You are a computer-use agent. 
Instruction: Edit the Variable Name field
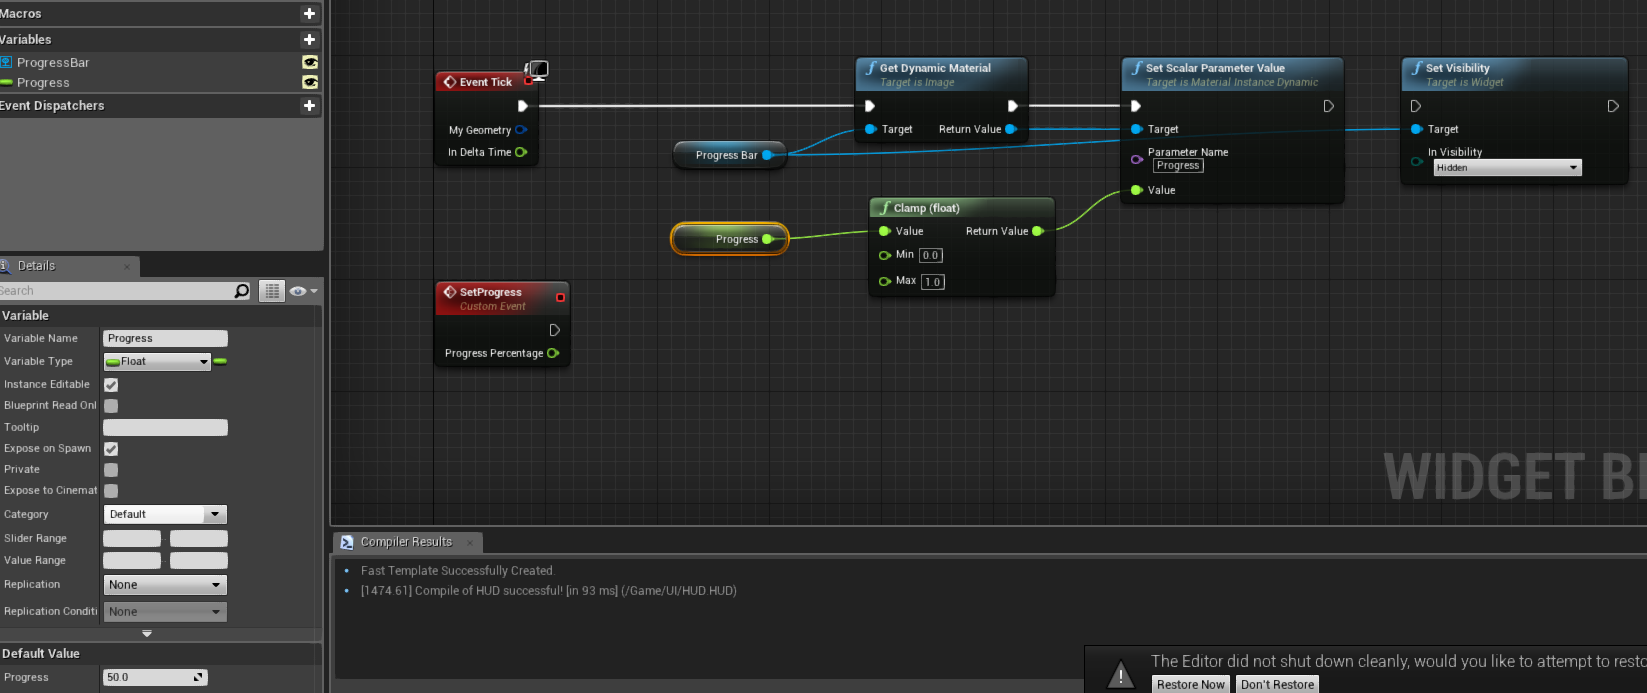pyautogui.click(x=165, y=338)
